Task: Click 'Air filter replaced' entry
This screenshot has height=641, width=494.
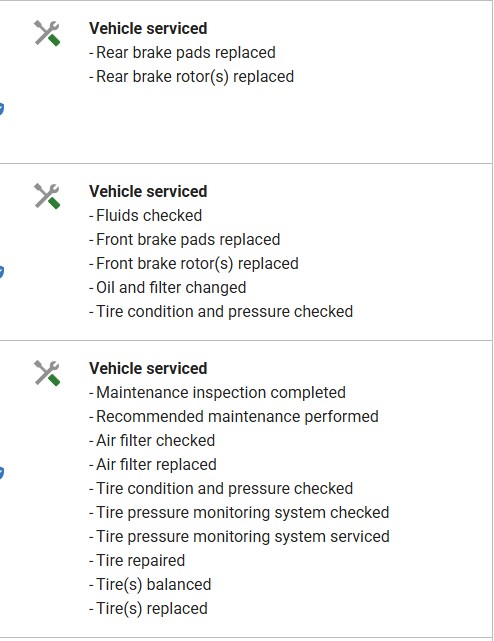Action: (153, 465)
